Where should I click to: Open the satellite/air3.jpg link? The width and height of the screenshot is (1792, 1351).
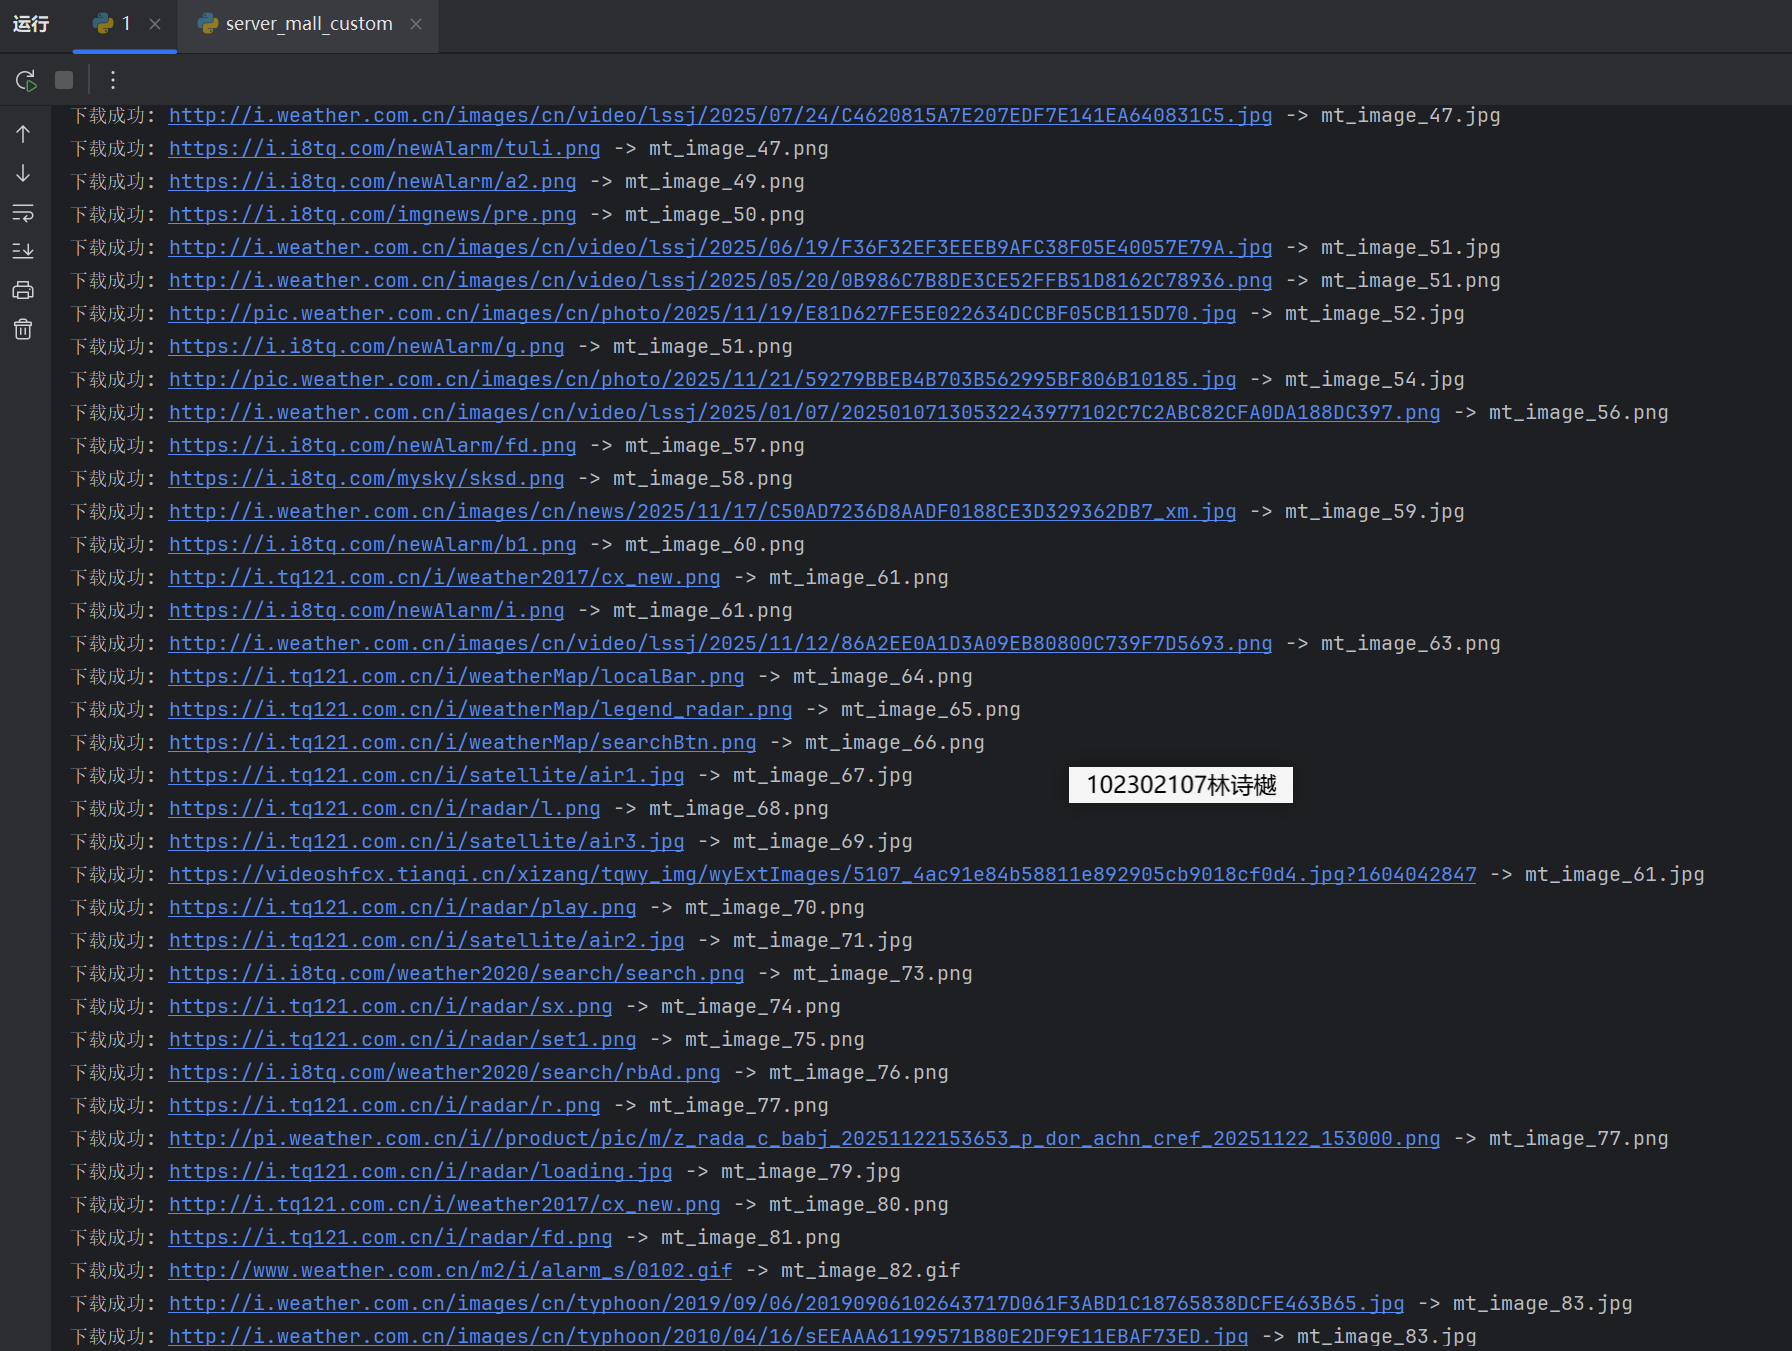pyautogui.click(x=427, y=841)
